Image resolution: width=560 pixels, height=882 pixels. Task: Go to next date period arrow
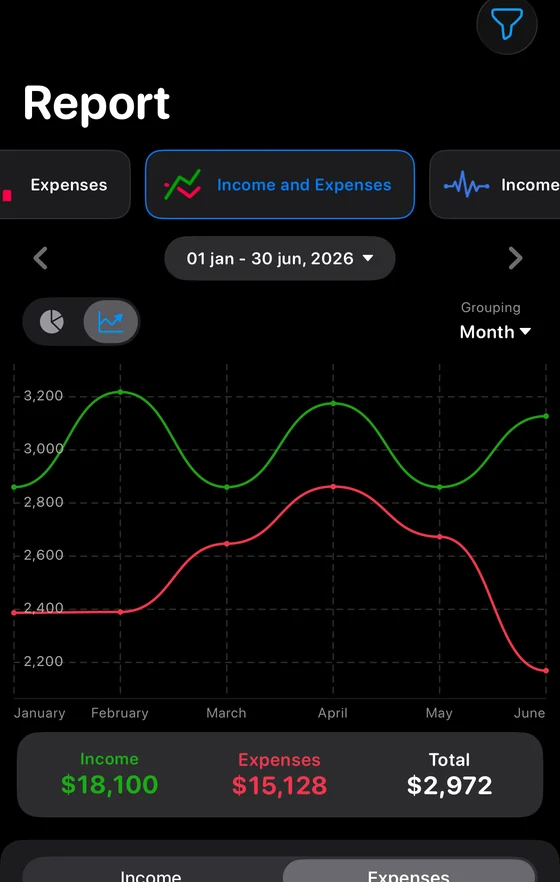(515, 258)
